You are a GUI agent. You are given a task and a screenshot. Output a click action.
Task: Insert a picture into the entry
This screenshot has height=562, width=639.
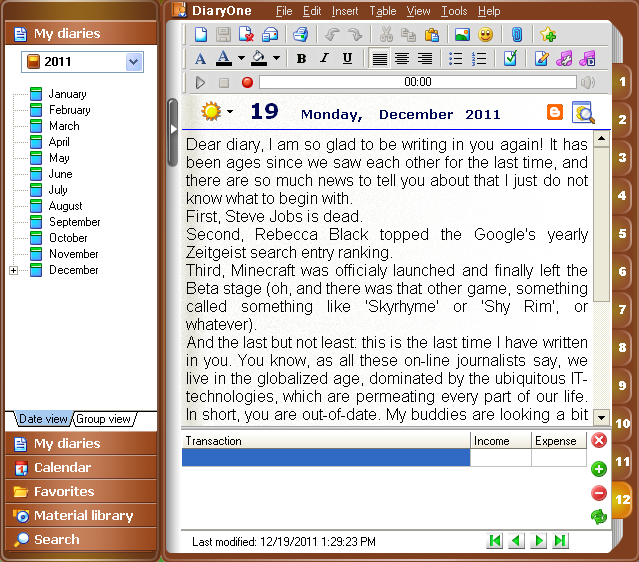click(462, 35)
